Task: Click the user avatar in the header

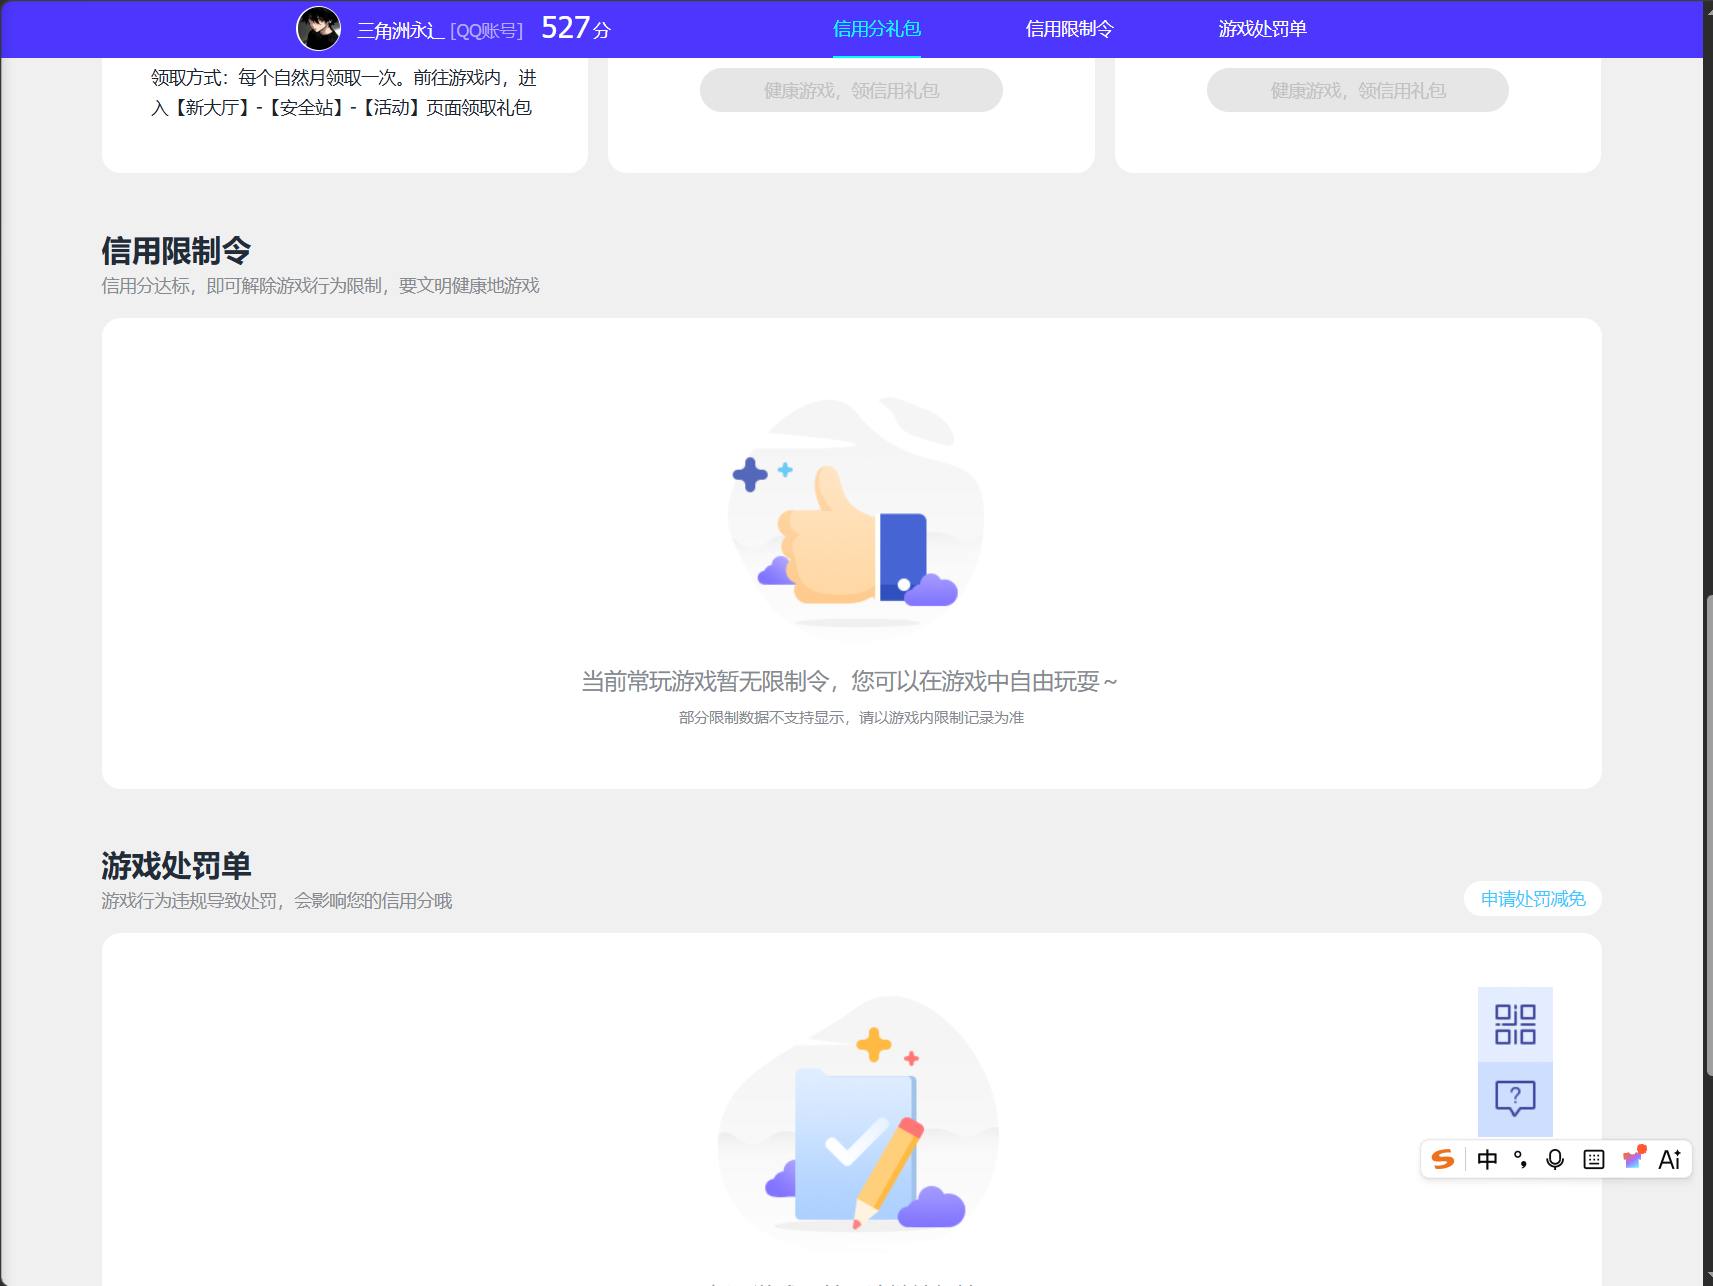Action: point(319,28)
